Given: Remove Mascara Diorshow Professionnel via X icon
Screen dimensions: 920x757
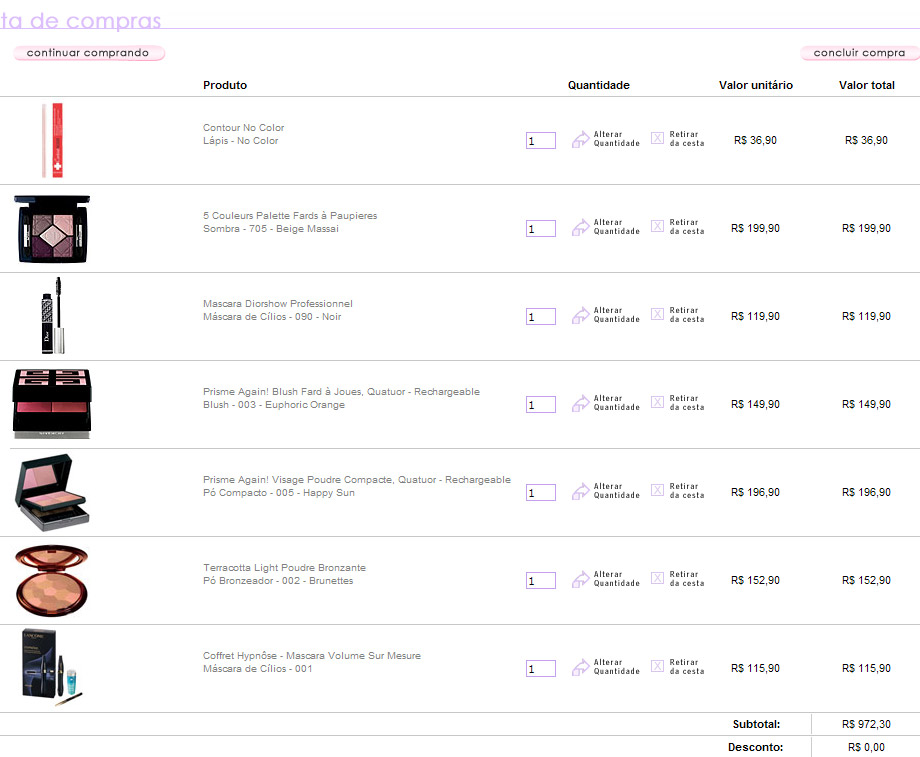Looking at the screenshot, I should [x=657, y=314].
